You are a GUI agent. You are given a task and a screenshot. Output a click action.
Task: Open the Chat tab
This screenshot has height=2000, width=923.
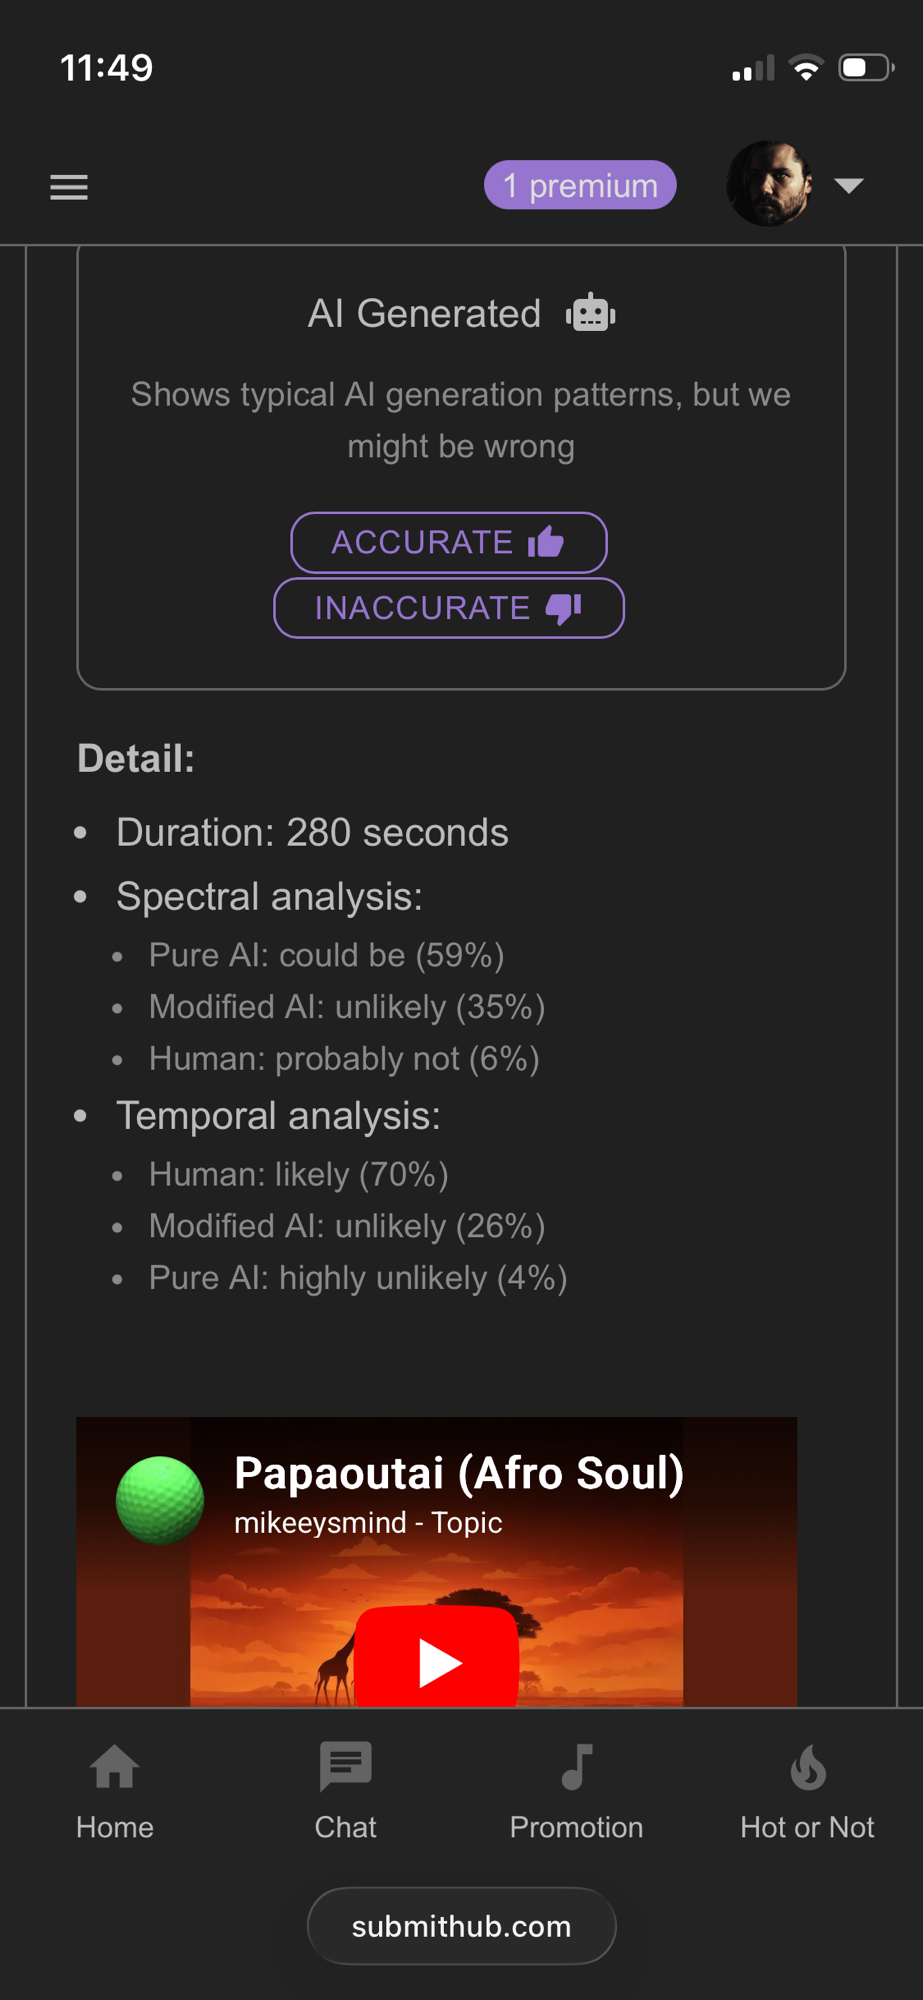(346, 1790)
